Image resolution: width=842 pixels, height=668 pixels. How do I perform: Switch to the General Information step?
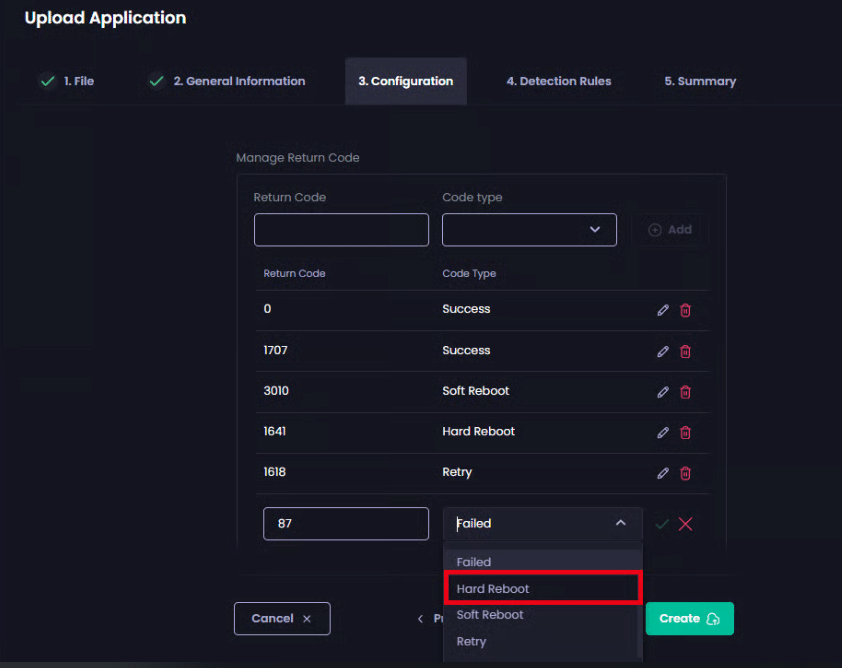pos(238,82)
